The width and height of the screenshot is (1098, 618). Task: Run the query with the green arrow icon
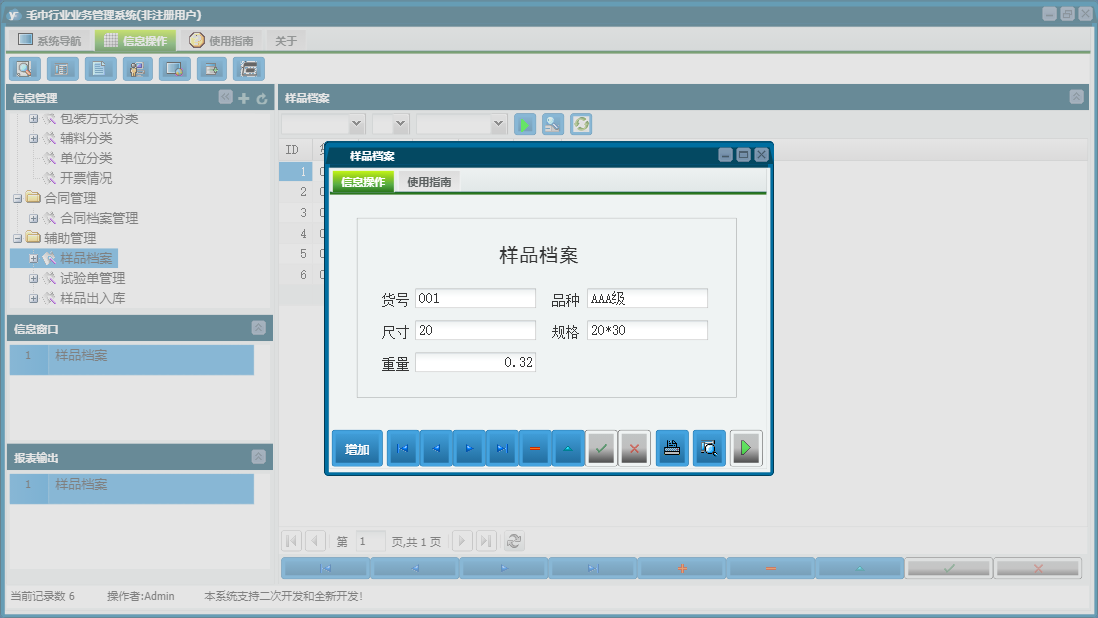(x=524, y=124)
